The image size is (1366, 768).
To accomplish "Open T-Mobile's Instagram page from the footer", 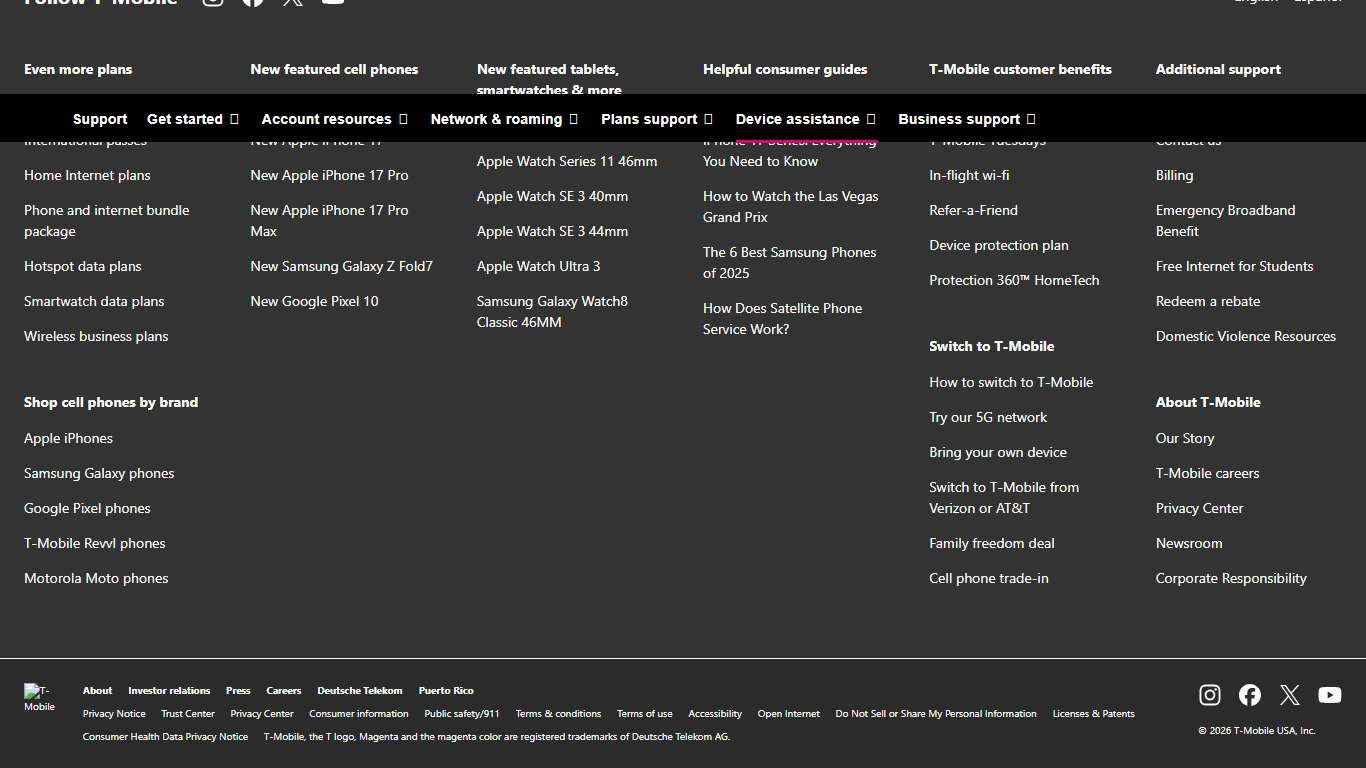I will coord(1209,694).
